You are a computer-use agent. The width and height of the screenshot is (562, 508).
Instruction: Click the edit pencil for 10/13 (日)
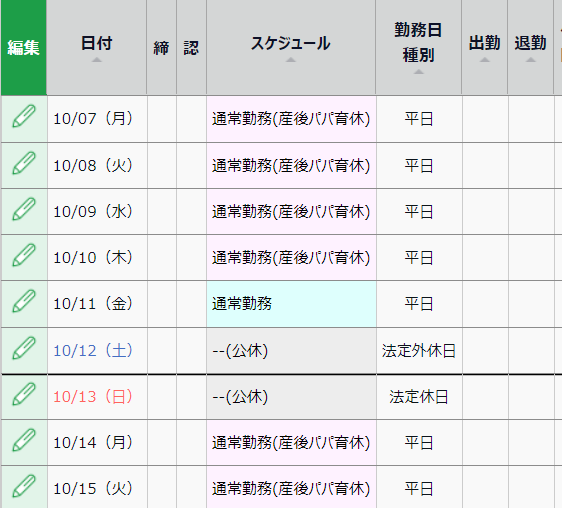tap(24, 394)
